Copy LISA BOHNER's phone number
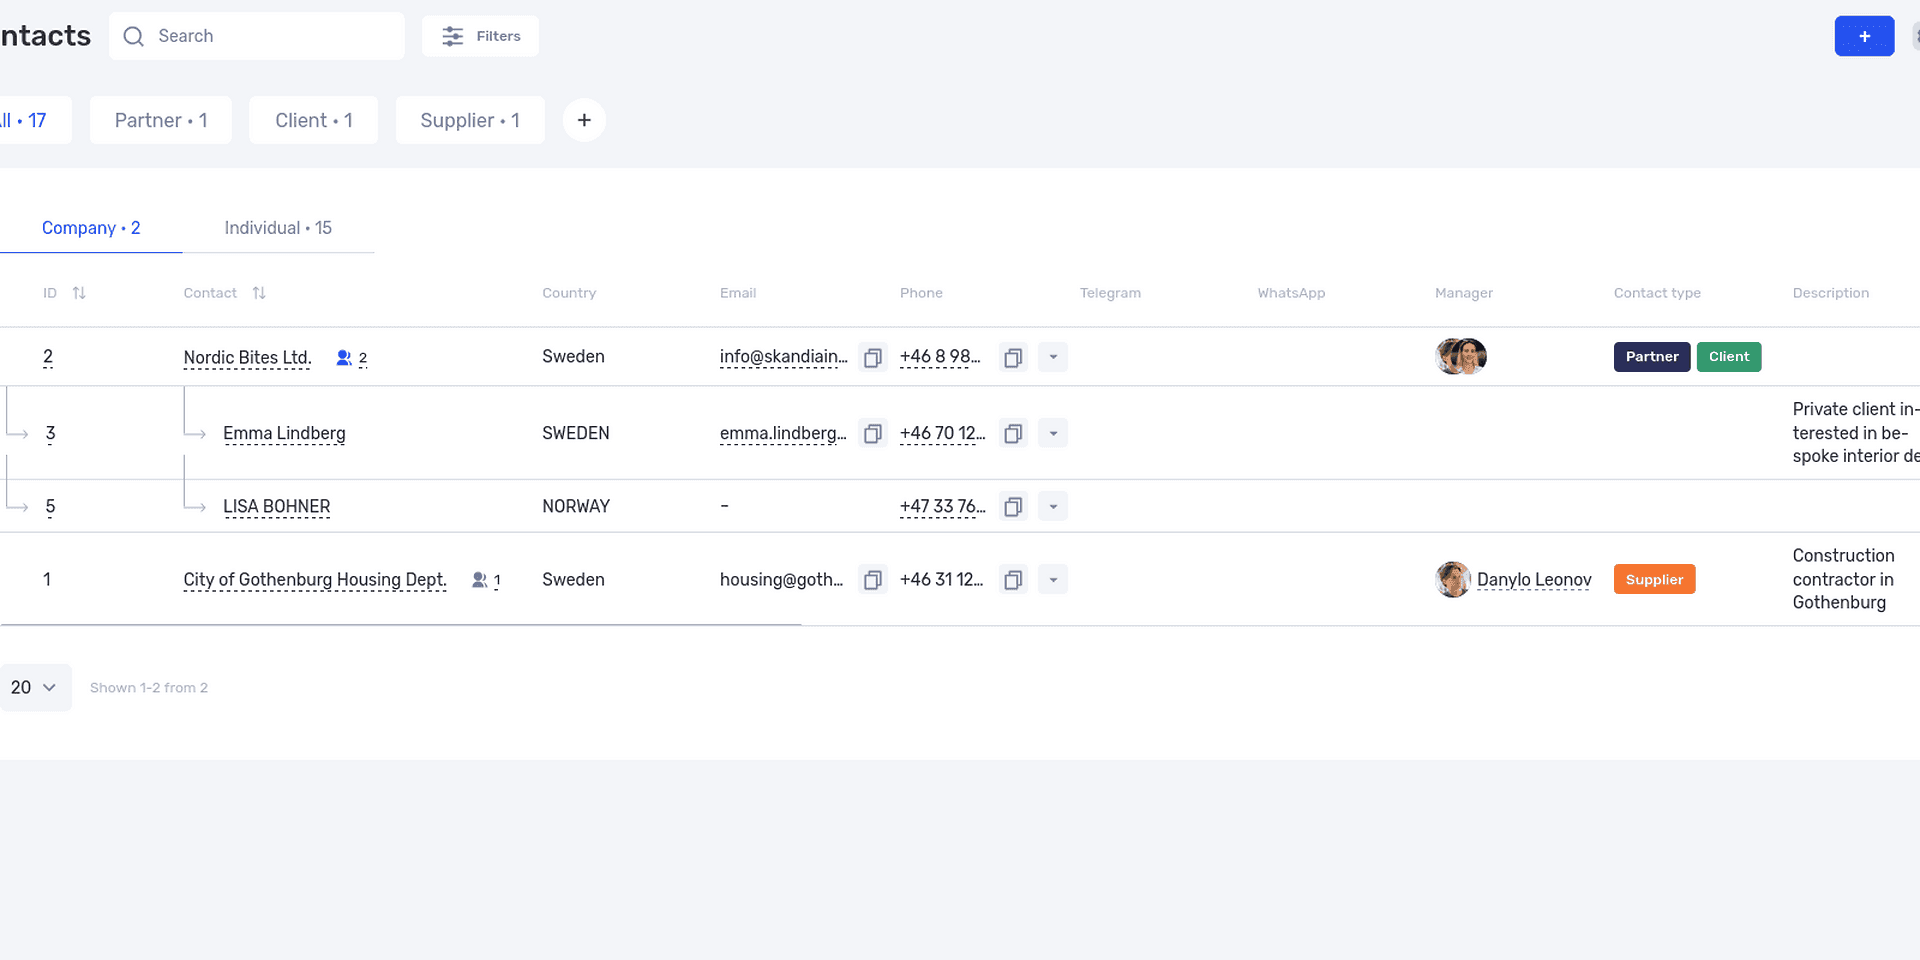 tap(1013, 506)
